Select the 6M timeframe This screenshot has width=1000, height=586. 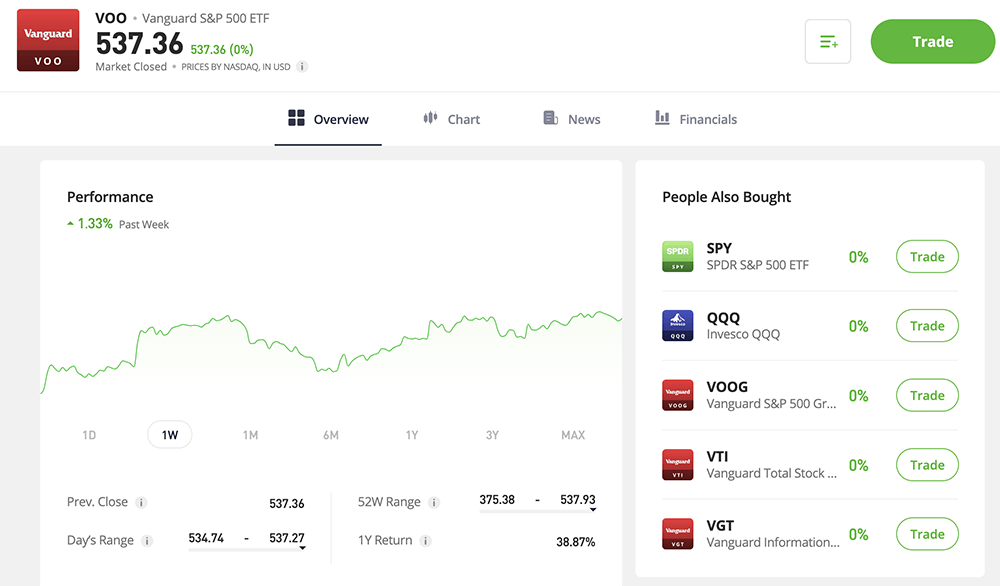331,435
